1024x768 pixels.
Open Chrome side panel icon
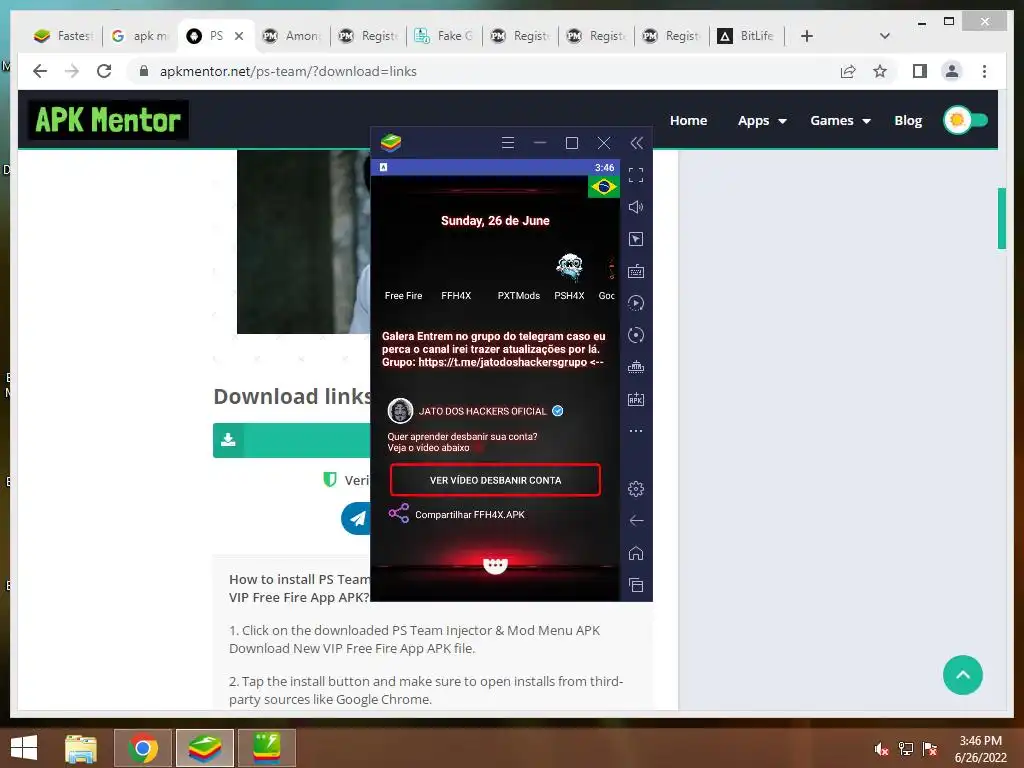pyautogui.click(x=920, y=71)
